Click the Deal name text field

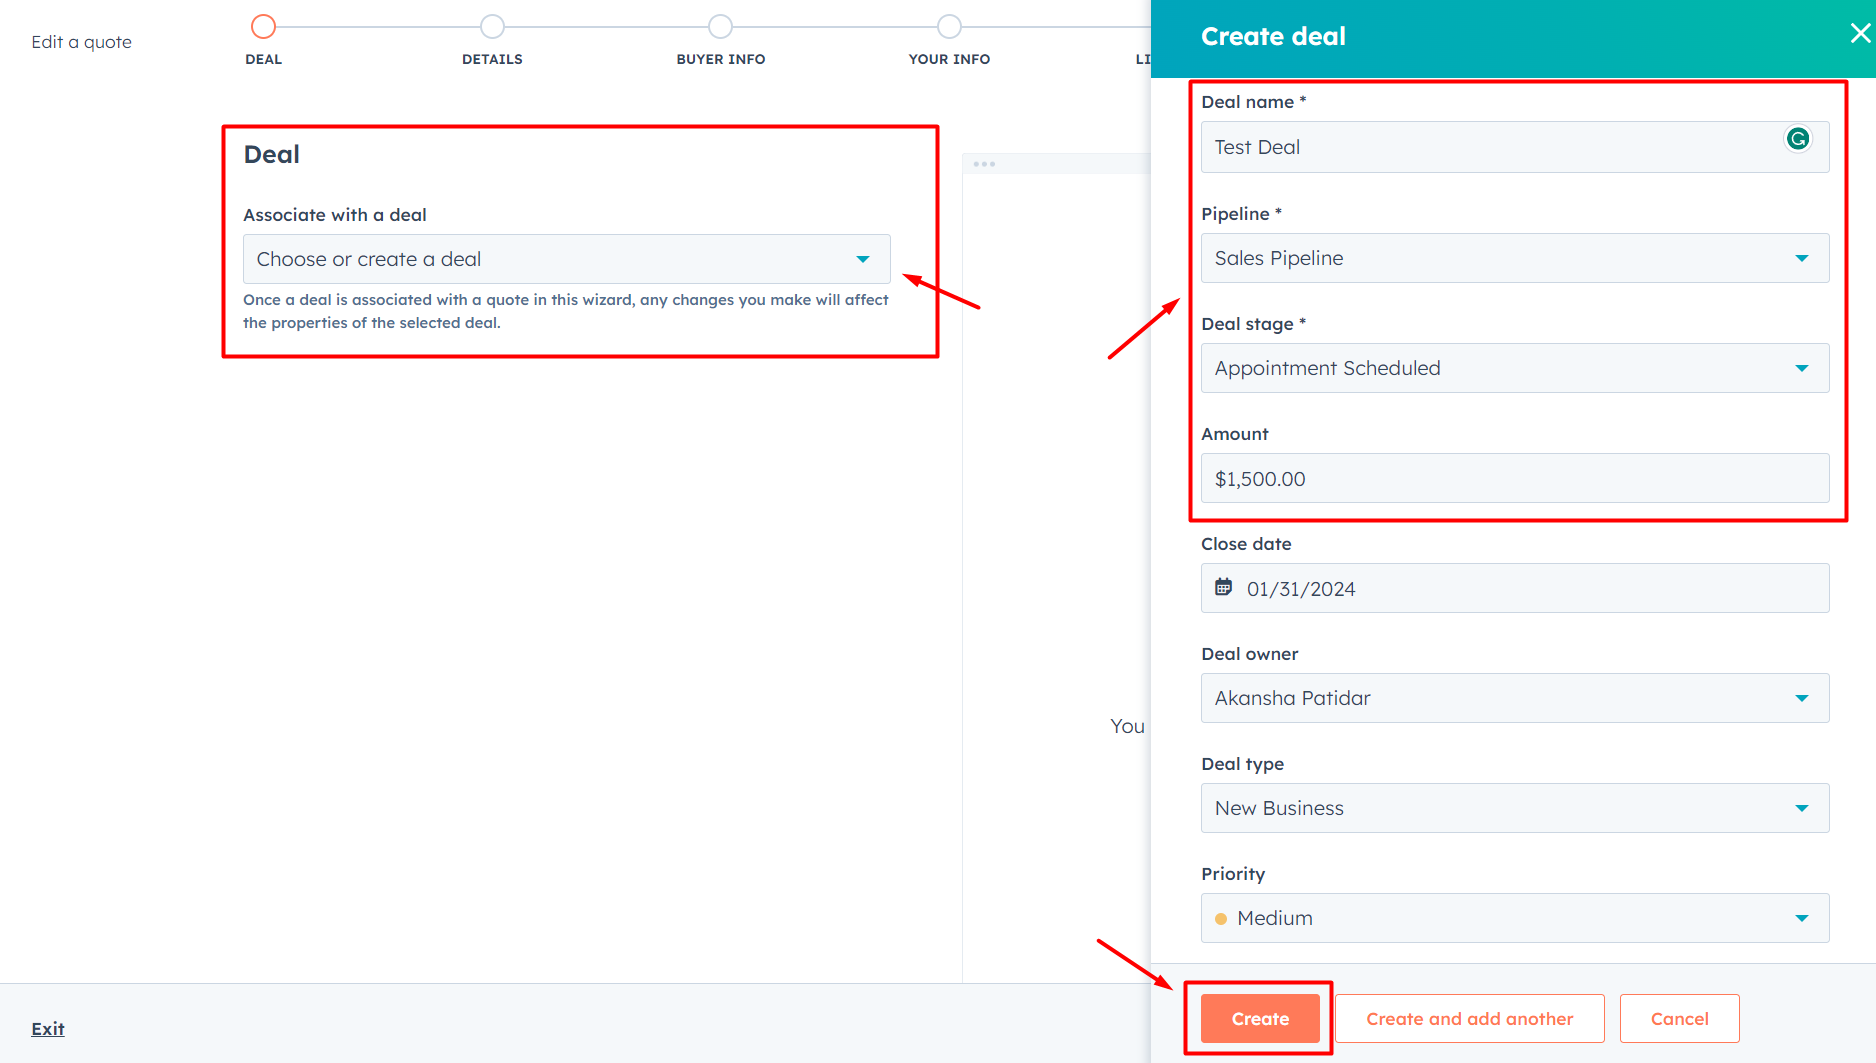[1490, 147]
